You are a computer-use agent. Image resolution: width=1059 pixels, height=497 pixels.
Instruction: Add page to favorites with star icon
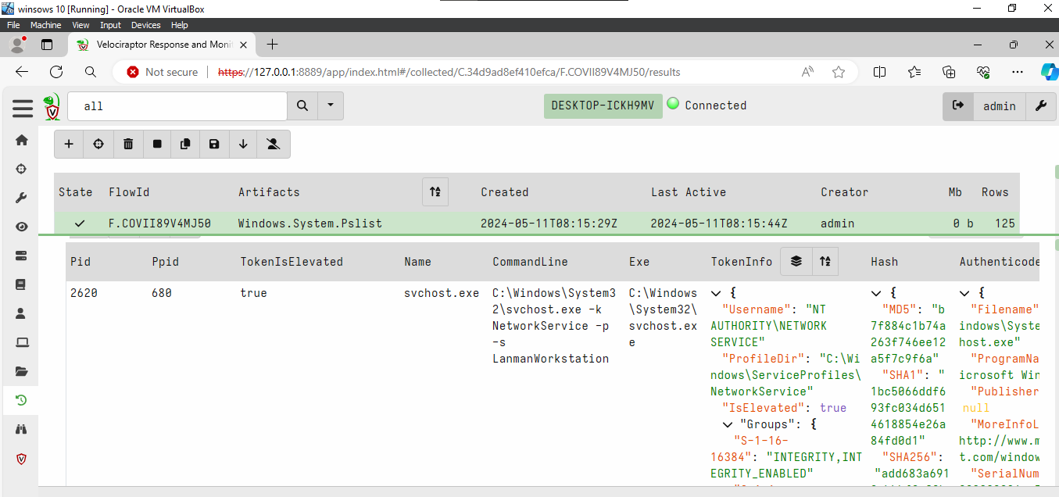click(x=838, y=72)
